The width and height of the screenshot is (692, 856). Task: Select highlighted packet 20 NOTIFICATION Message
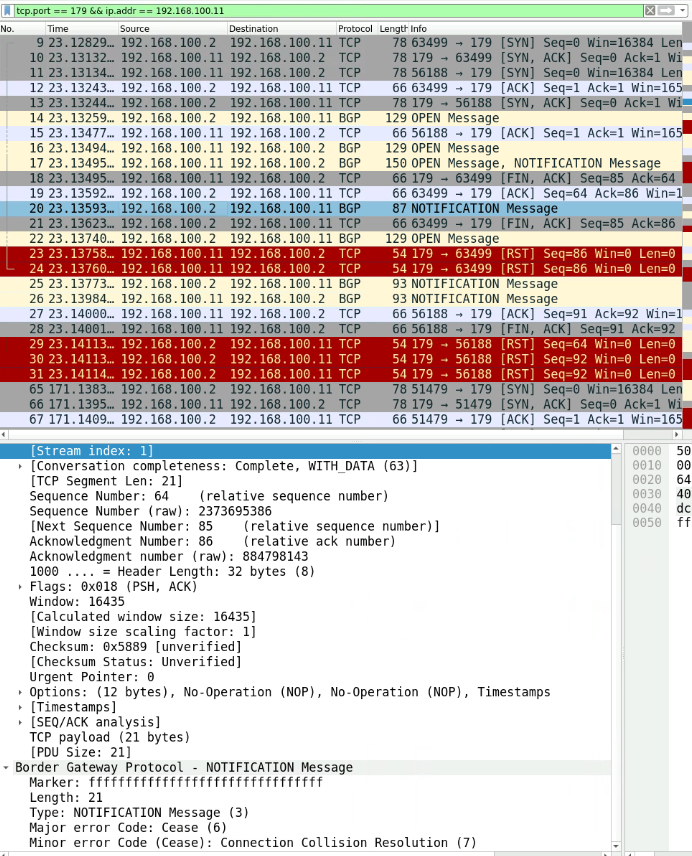341,209
